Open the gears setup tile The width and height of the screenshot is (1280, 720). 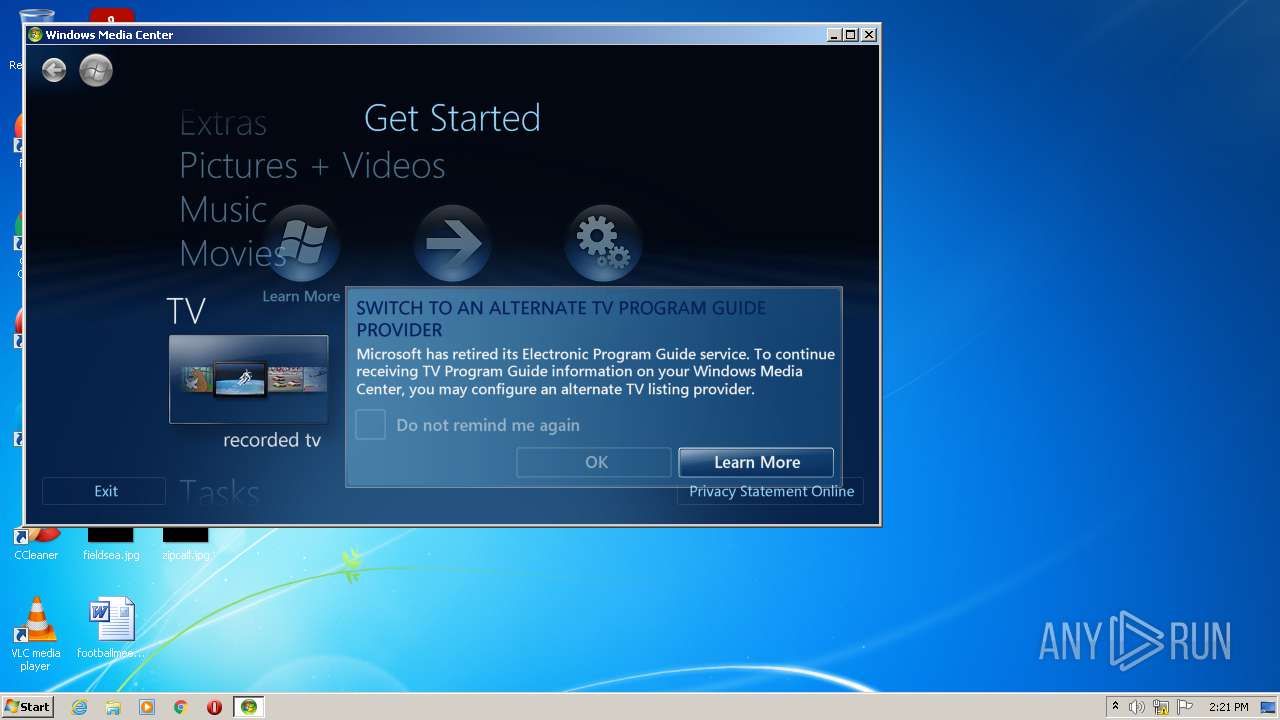(x=603, y=243)
